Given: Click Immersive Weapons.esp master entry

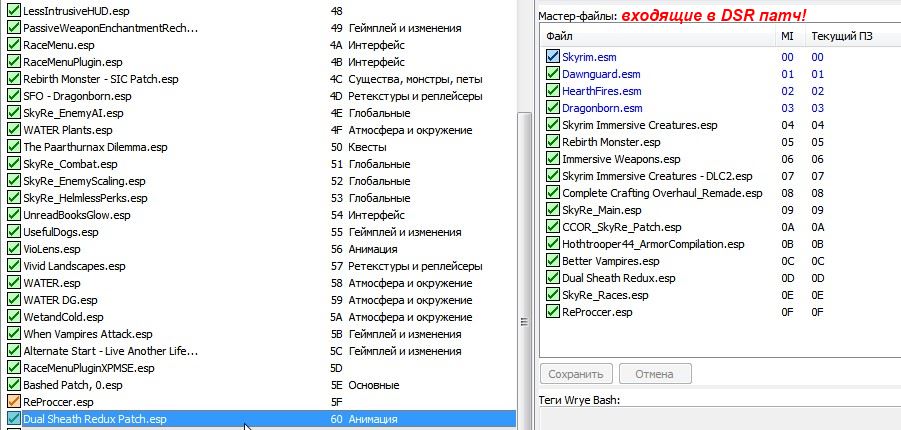Looking at the screenshot, I should pos(621,159).
